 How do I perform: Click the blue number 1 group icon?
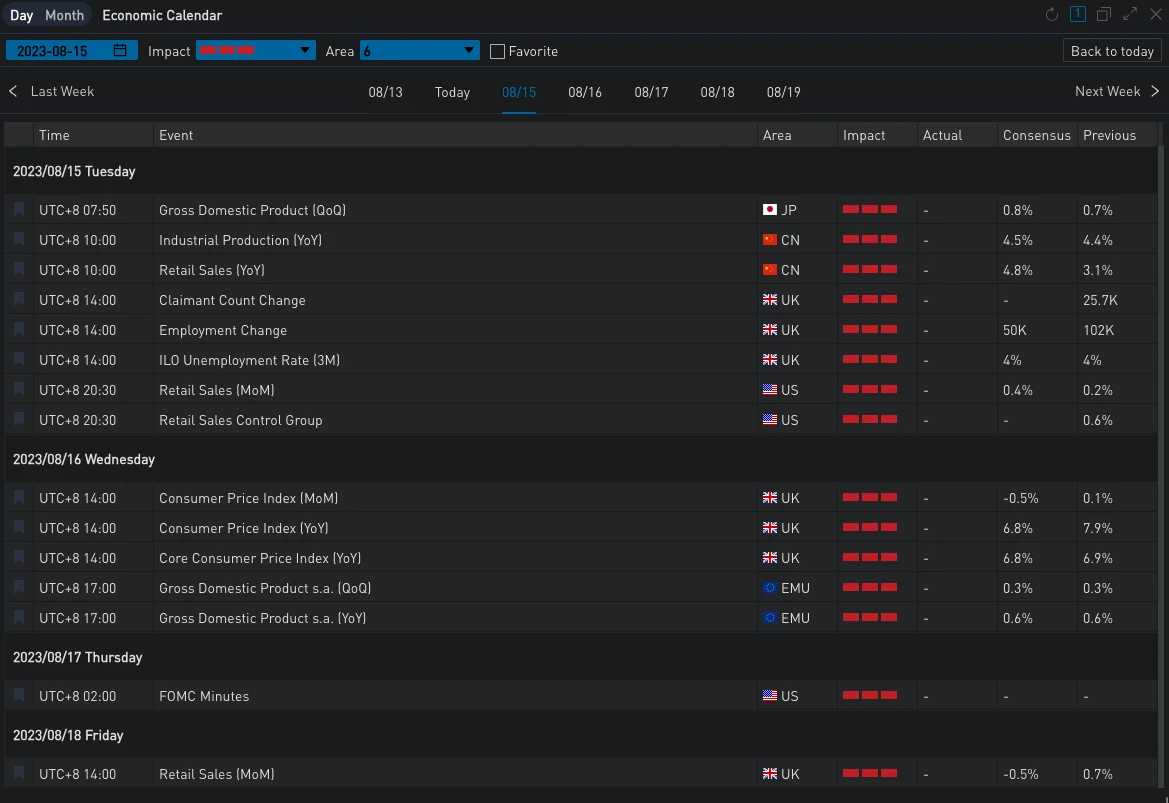tap(1077, 15)
